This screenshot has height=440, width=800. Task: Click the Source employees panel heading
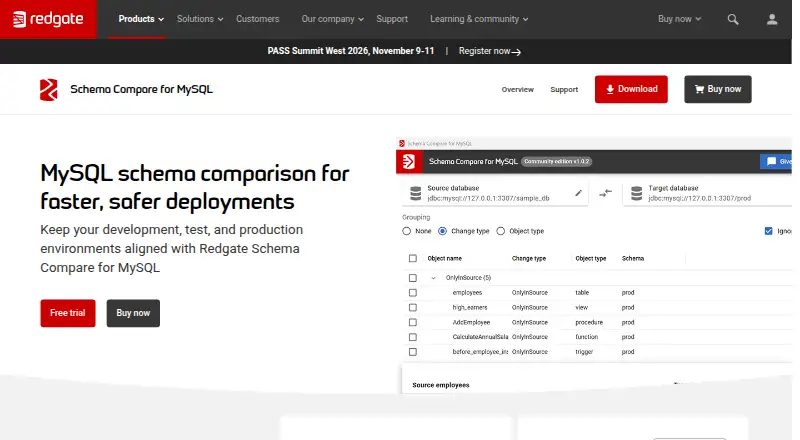pyautogui.click(x=440, y=385)
